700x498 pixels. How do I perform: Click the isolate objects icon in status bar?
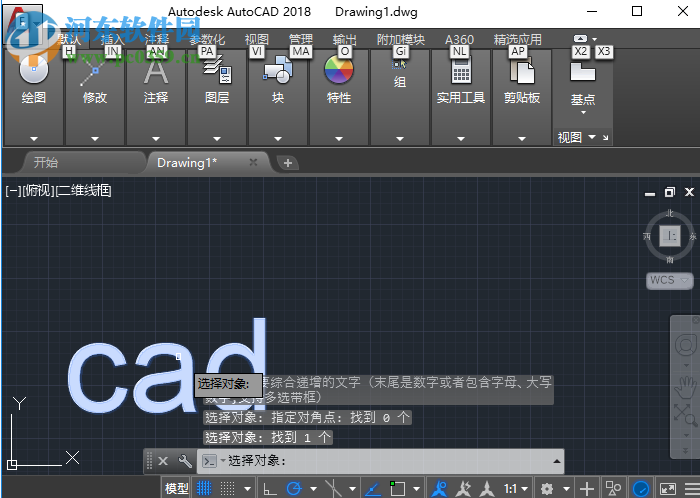coord(613,489)
